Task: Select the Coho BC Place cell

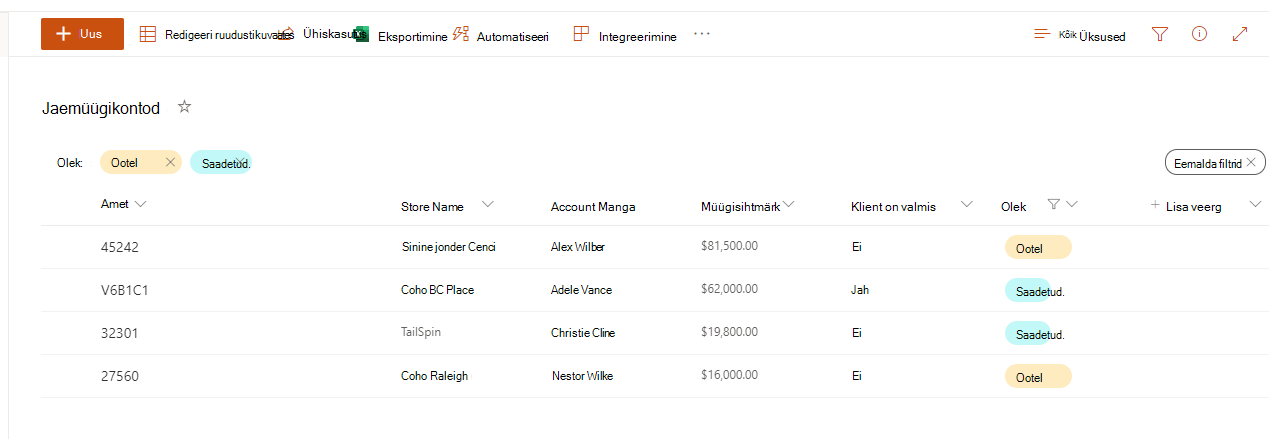Action: [x=438, y=290]
